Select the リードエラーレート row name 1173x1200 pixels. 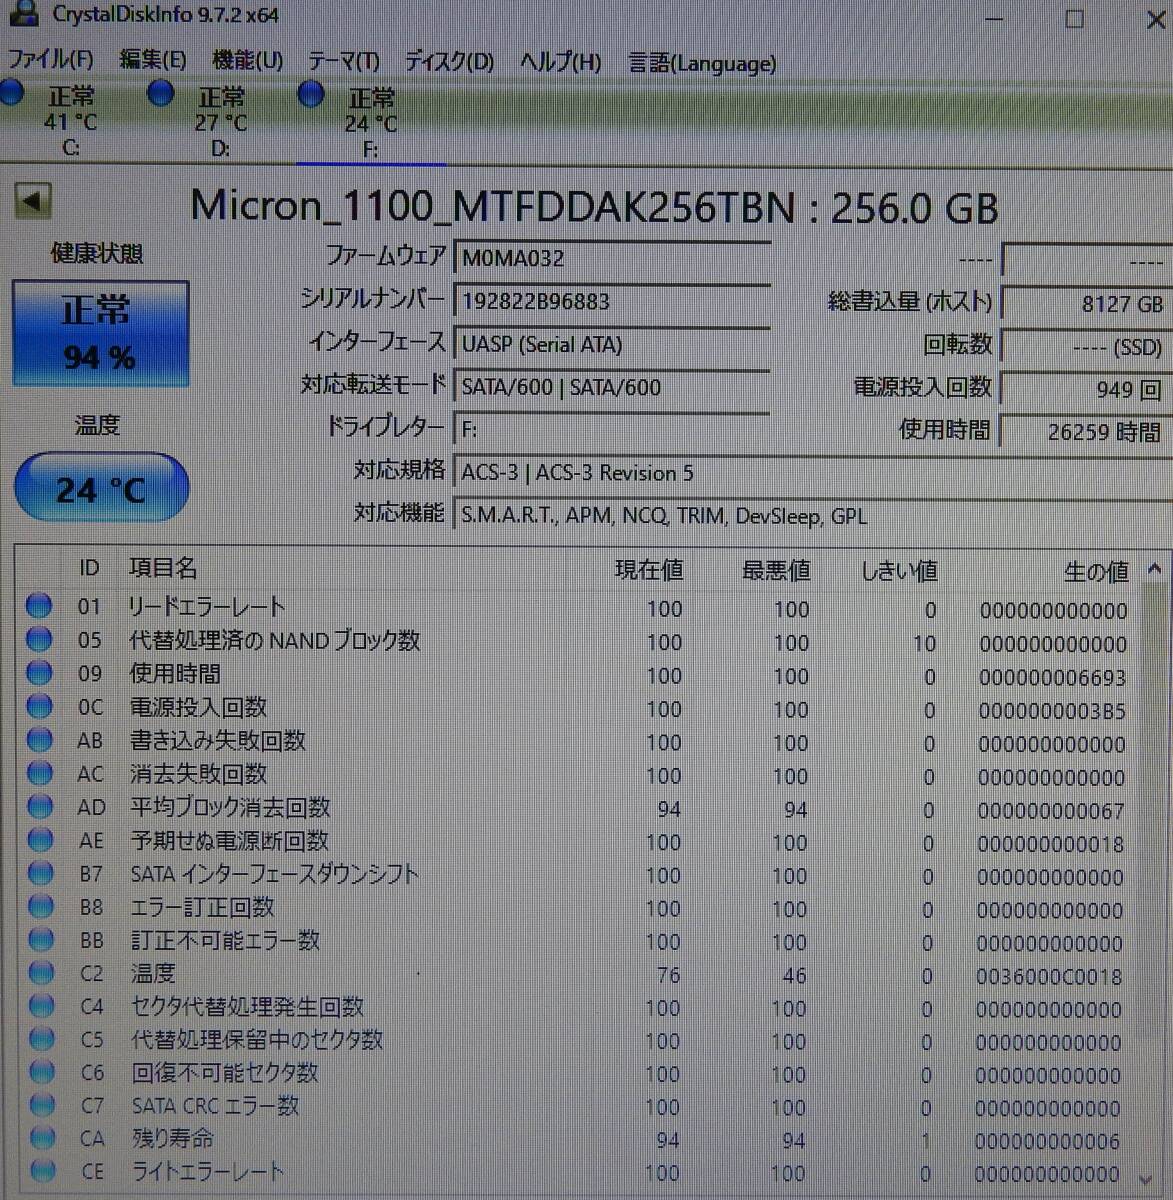tap(206, 606)
